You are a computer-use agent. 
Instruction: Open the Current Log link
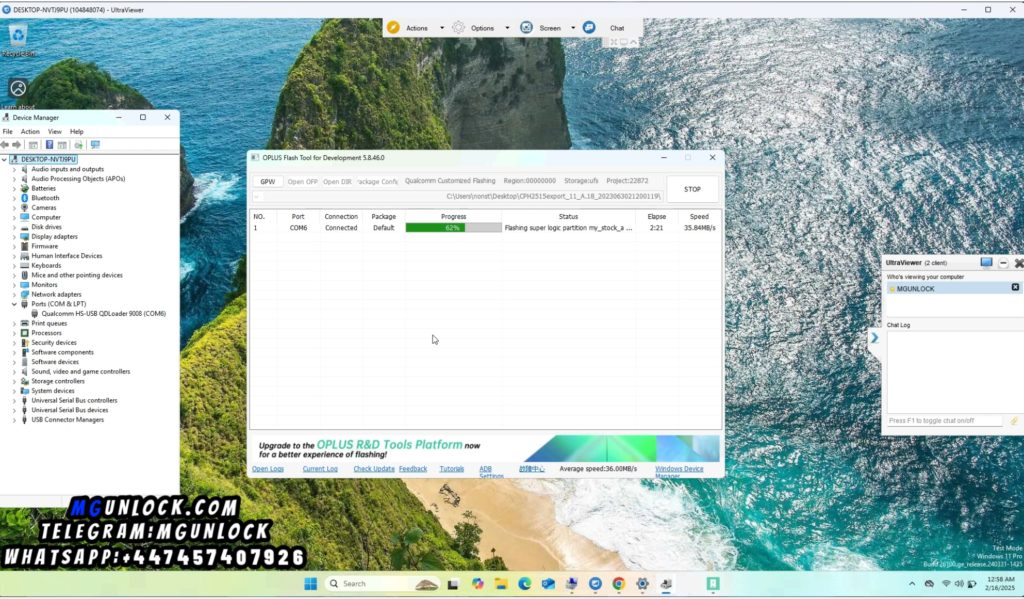(320, 469)
